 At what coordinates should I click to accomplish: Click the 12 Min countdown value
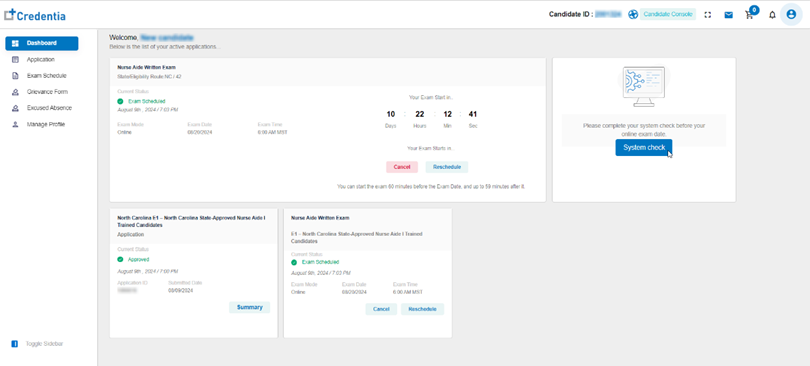click(x=447, y=114)
